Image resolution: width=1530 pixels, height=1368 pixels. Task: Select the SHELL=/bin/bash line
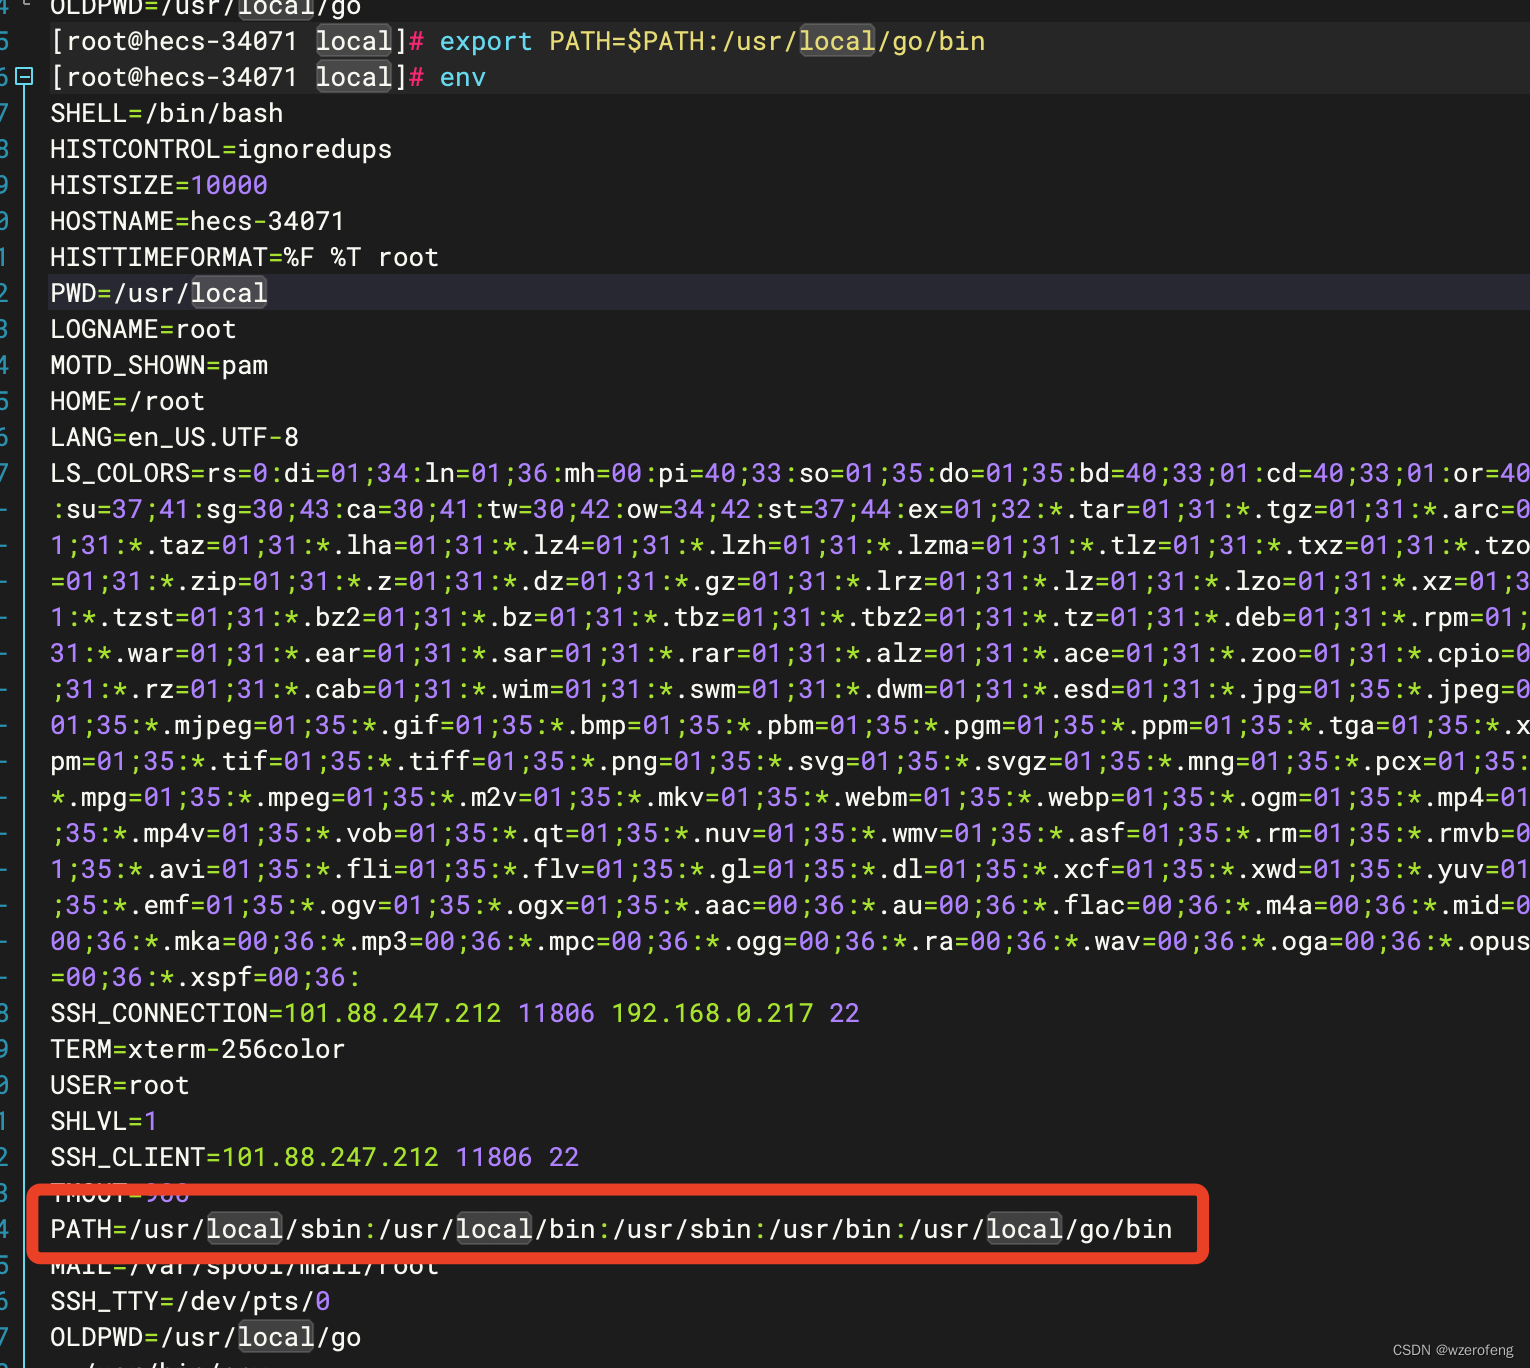(x=167, y=114)
